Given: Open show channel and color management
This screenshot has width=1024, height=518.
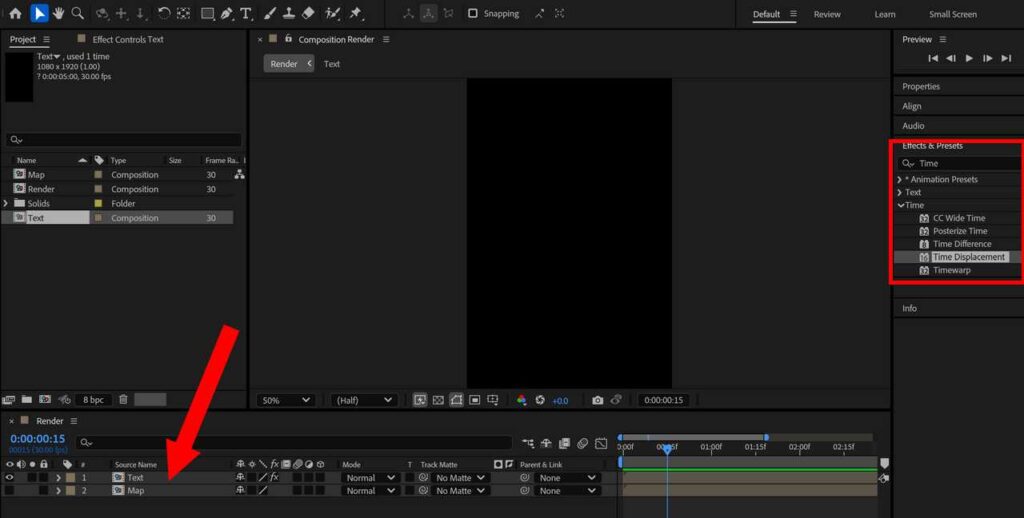Looking at the screenshot, I should pyautogui.click(x=521, y=400).
